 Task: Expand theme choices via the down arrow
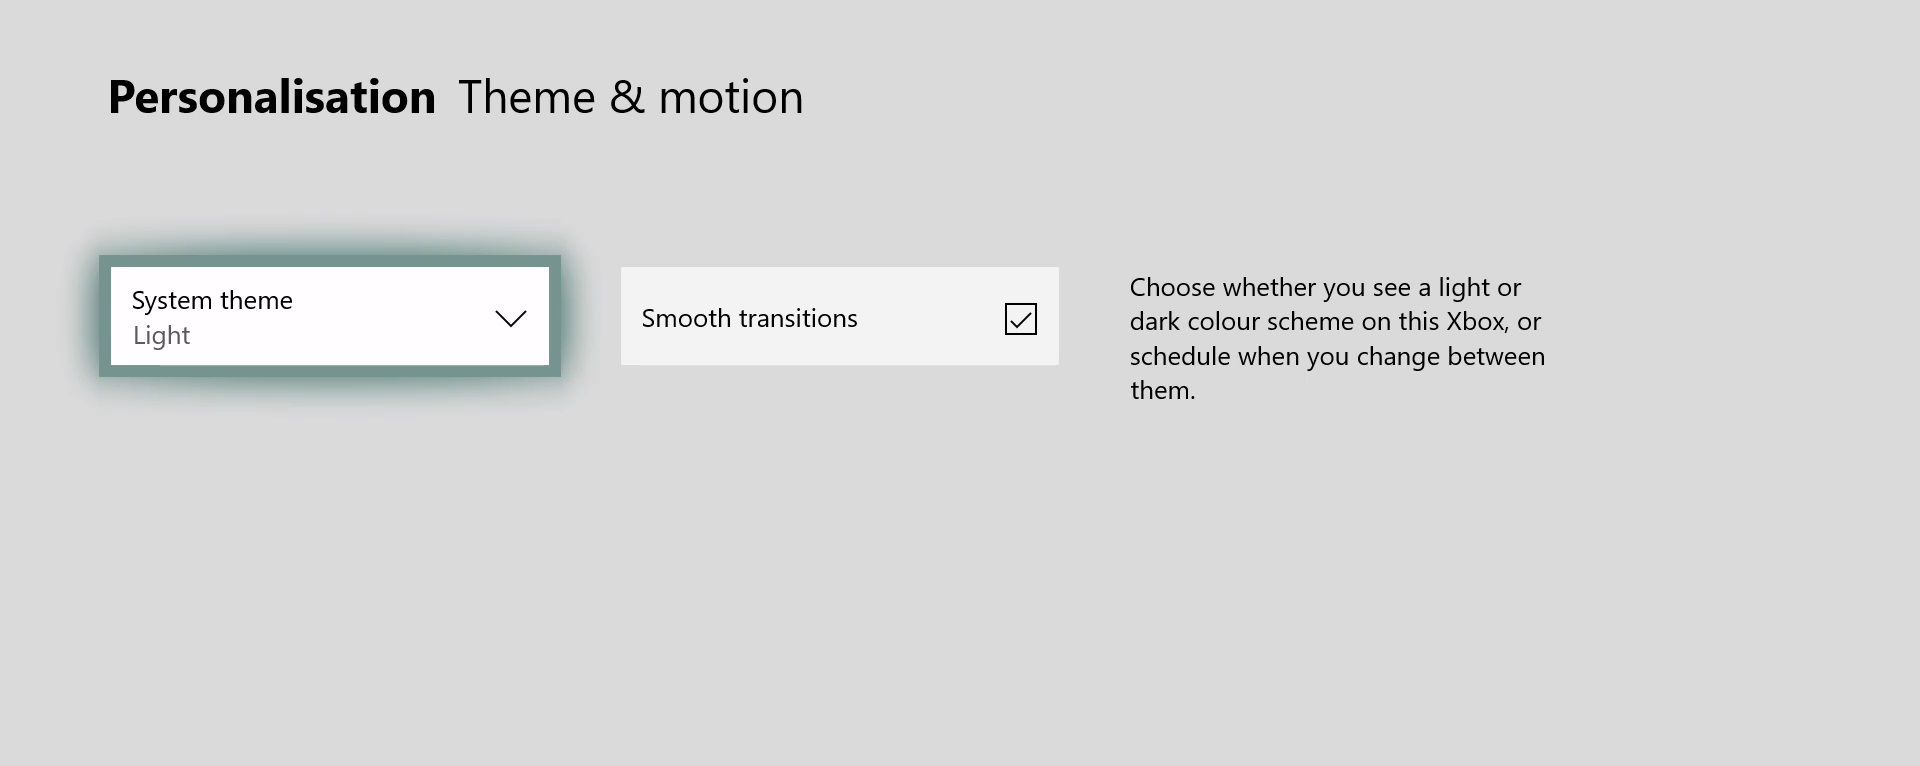[511, 319]
